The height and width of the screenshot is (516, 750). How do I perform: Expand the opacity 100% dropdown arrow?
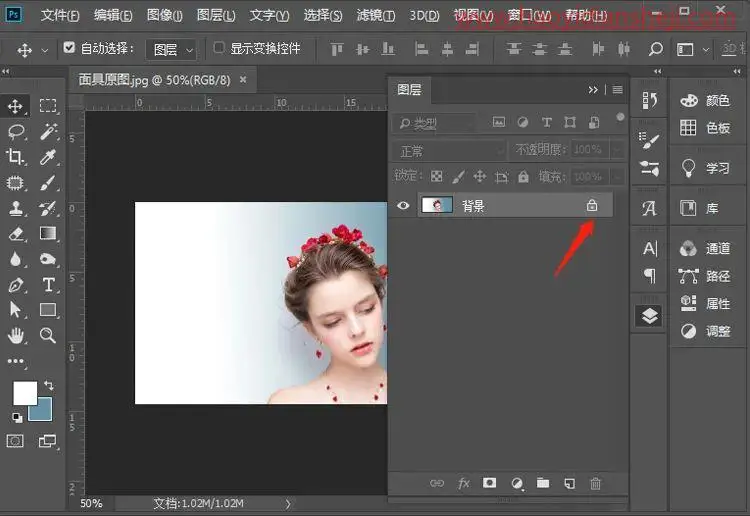[618, 150]
